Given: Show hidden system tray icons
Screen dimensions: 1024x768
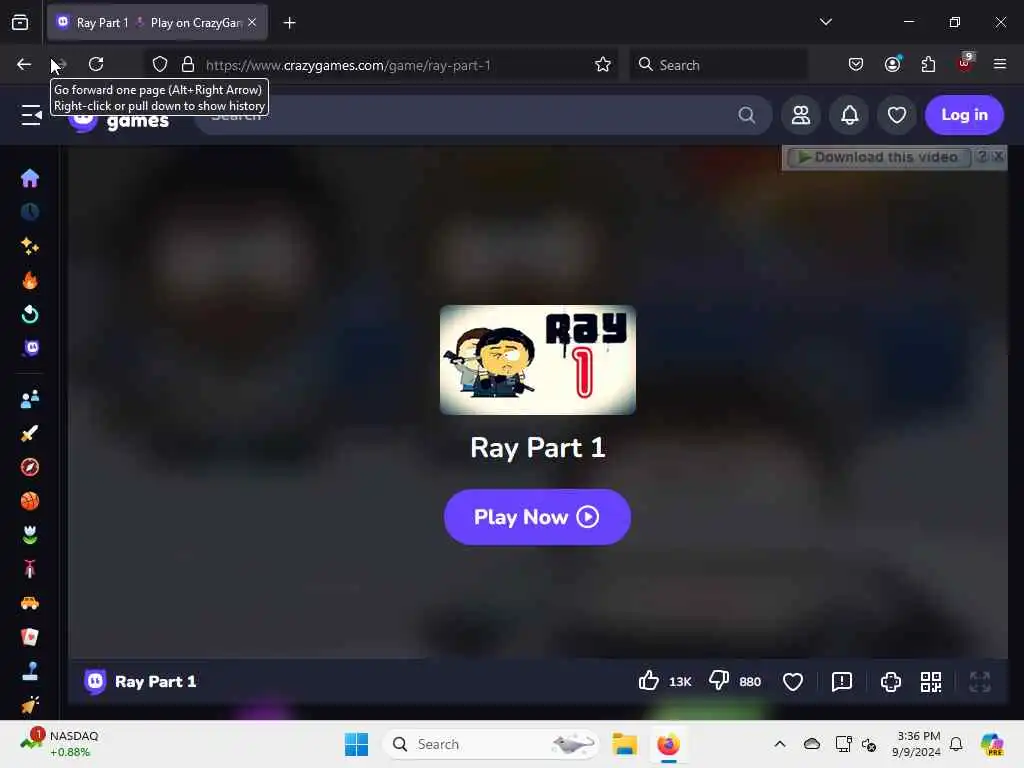Looking at the screenshot, I should [780, 744].
